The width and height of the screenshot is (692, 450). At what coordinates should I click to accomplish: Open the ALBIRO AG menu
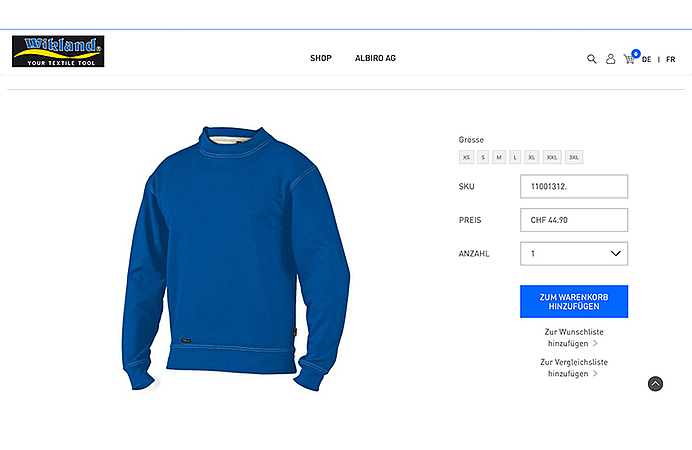point(375,58)
